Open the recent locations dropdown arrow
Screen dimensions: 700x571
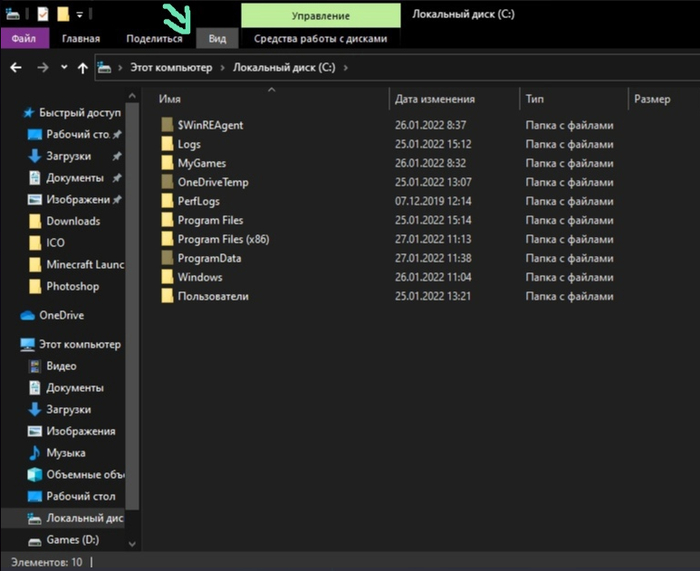[x=64, y=68]
